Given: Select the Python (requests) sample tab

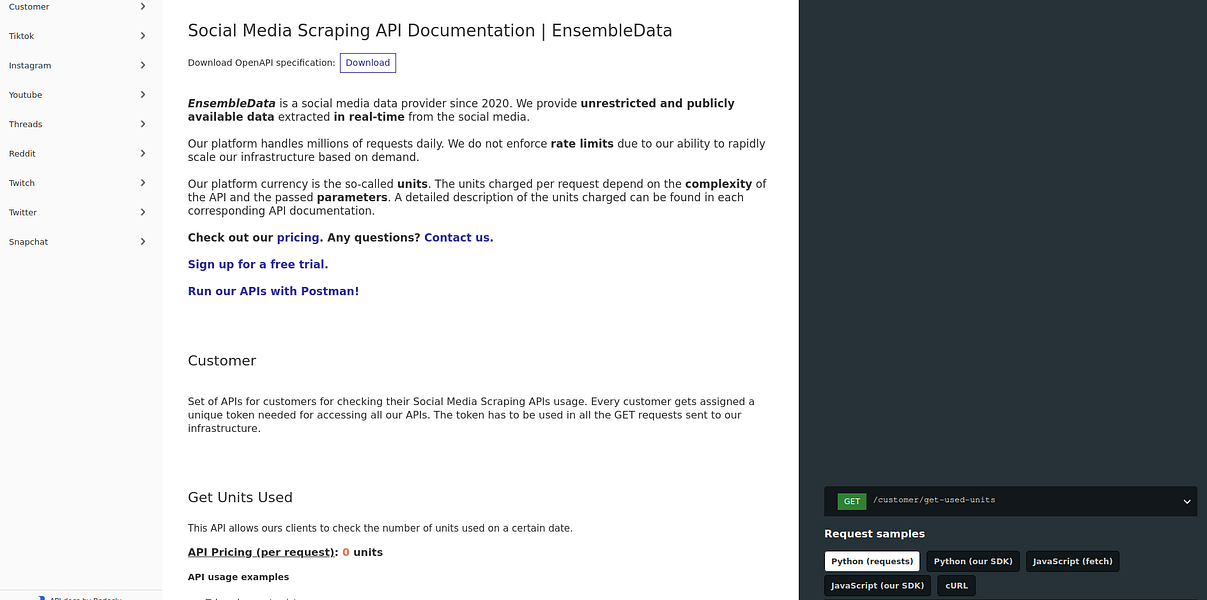Looking at the screenshot, I should coord(872,561).
